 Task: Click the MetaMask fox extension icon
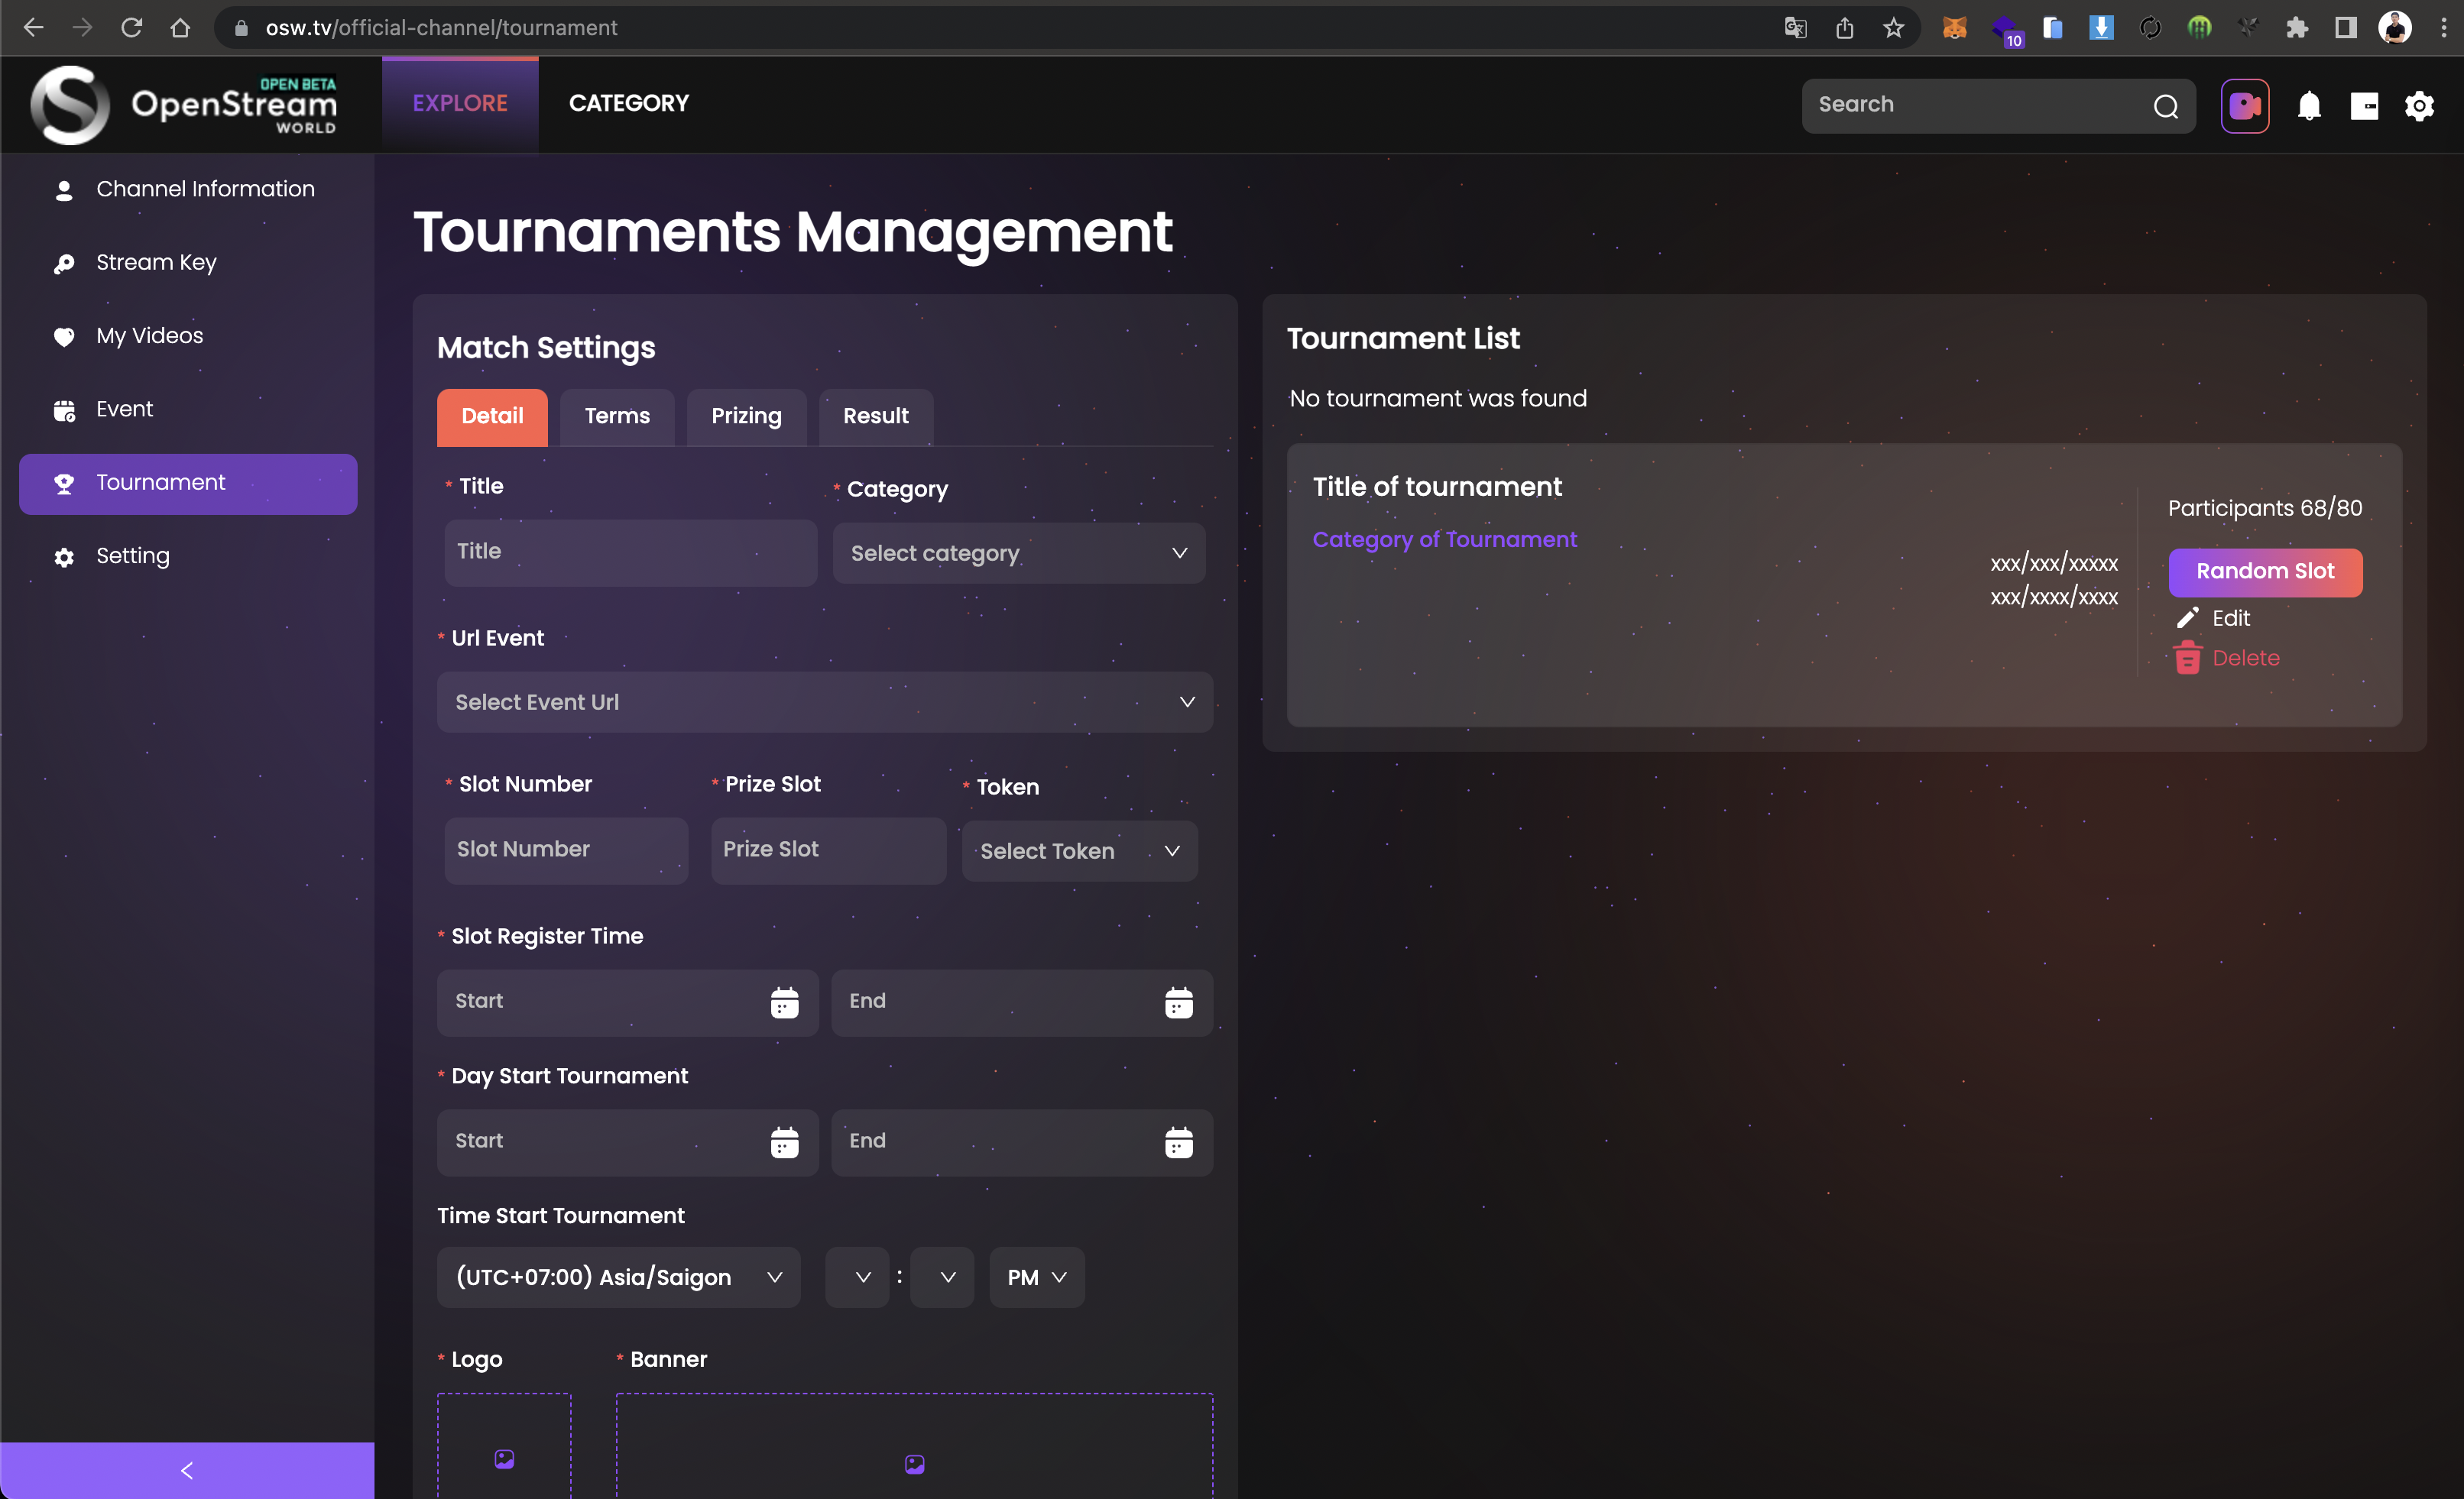[x=1954, y=28]
